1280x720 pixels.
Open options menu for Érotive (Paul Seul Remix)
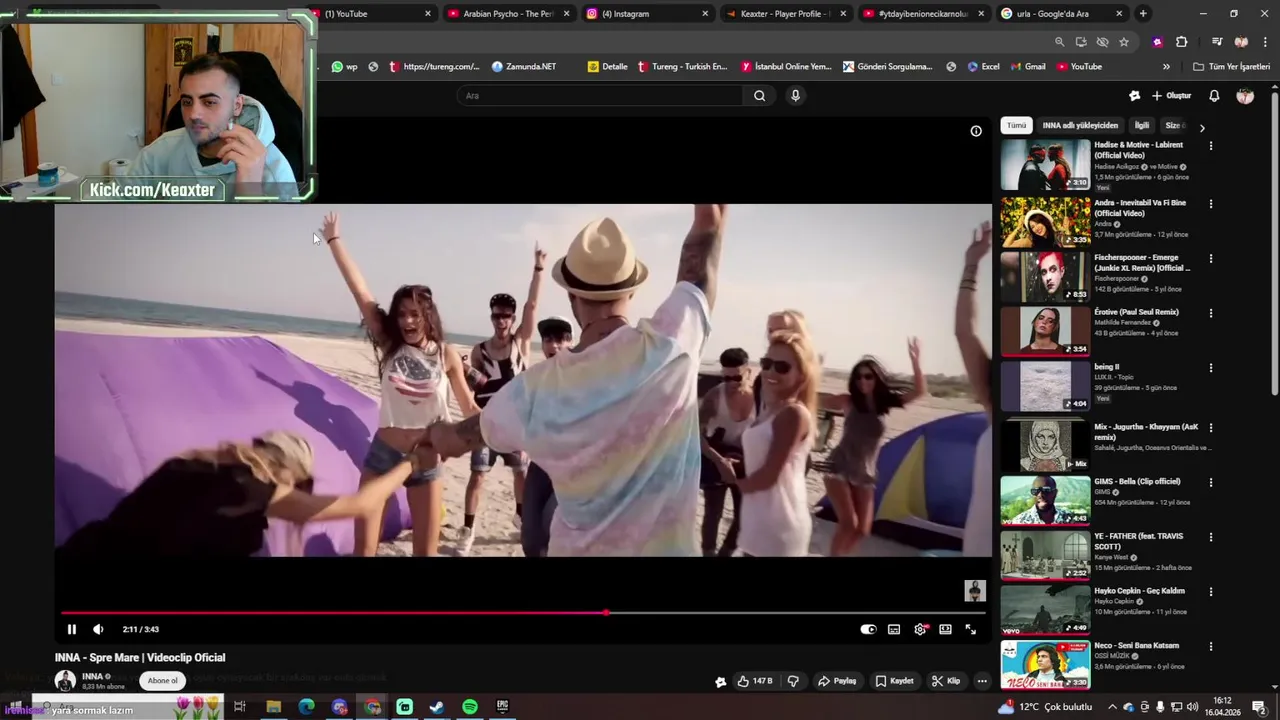point(1211,313)
